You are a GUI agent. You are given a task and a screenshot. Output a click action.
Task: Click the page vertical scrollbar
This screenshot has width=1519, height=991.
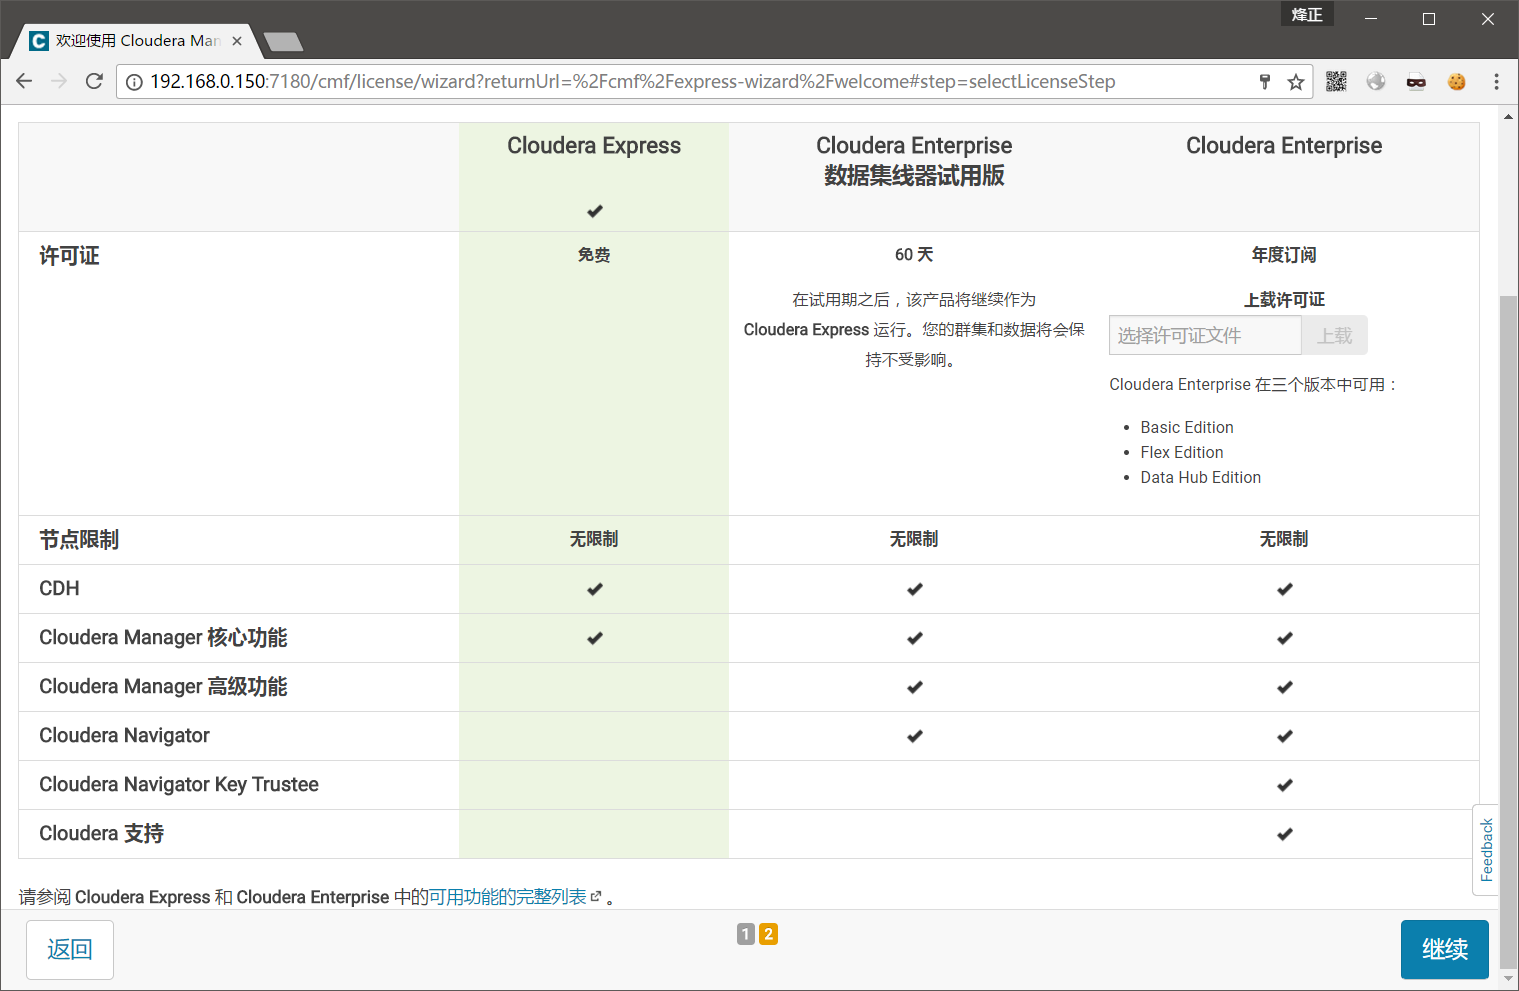pyautogui.click(x=1508, y=630)
